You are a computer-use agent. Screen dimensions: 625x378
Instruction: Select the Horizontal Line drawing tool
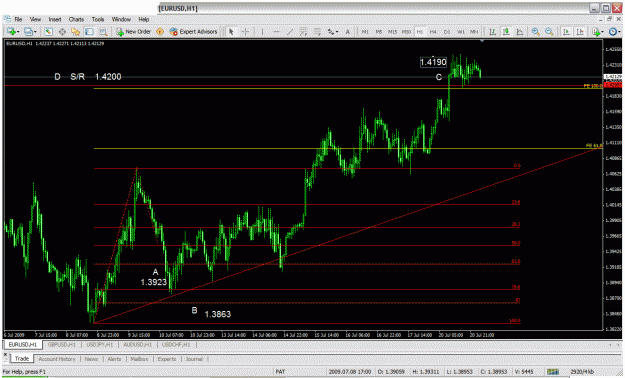(276, 32)
